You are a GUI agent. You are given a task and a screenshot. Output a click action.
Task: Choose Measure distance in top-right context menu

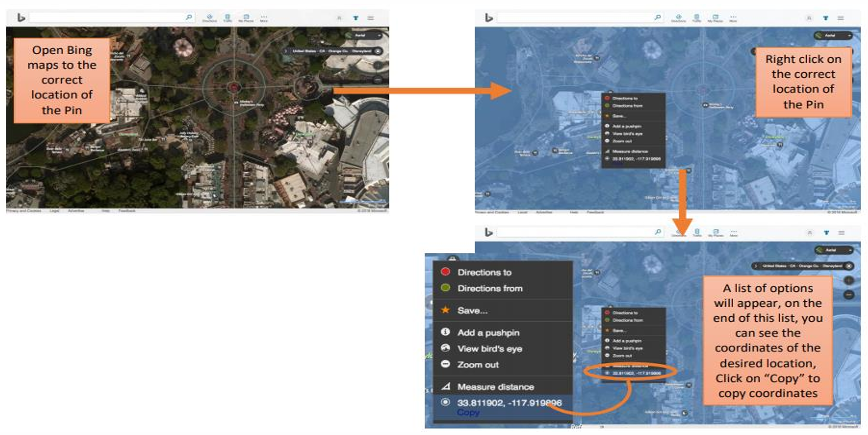633,151
